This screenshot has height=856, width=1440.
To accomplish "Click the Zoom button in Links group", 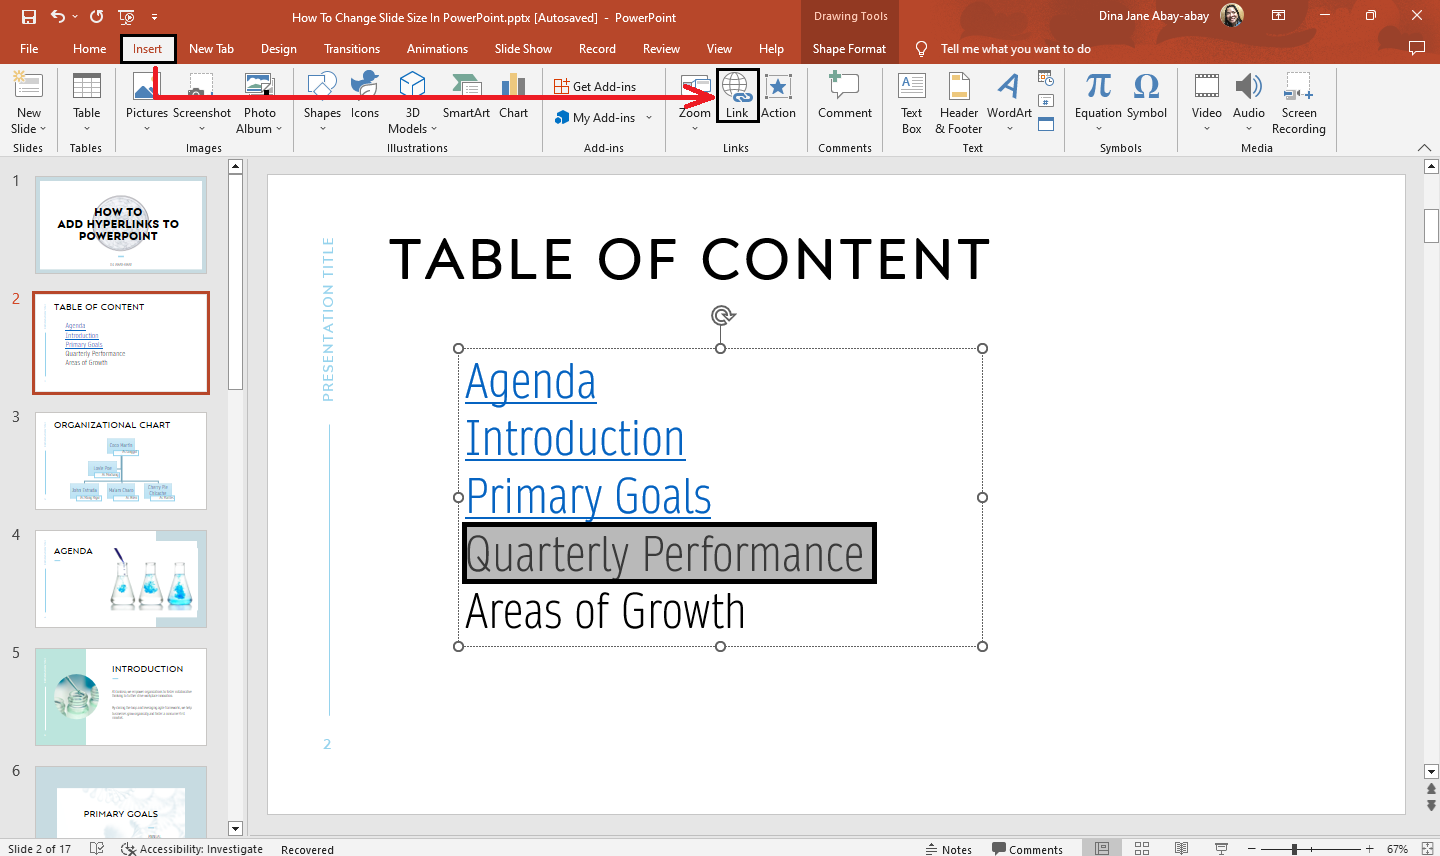I will pyautogui.click(x=695, y=102).
